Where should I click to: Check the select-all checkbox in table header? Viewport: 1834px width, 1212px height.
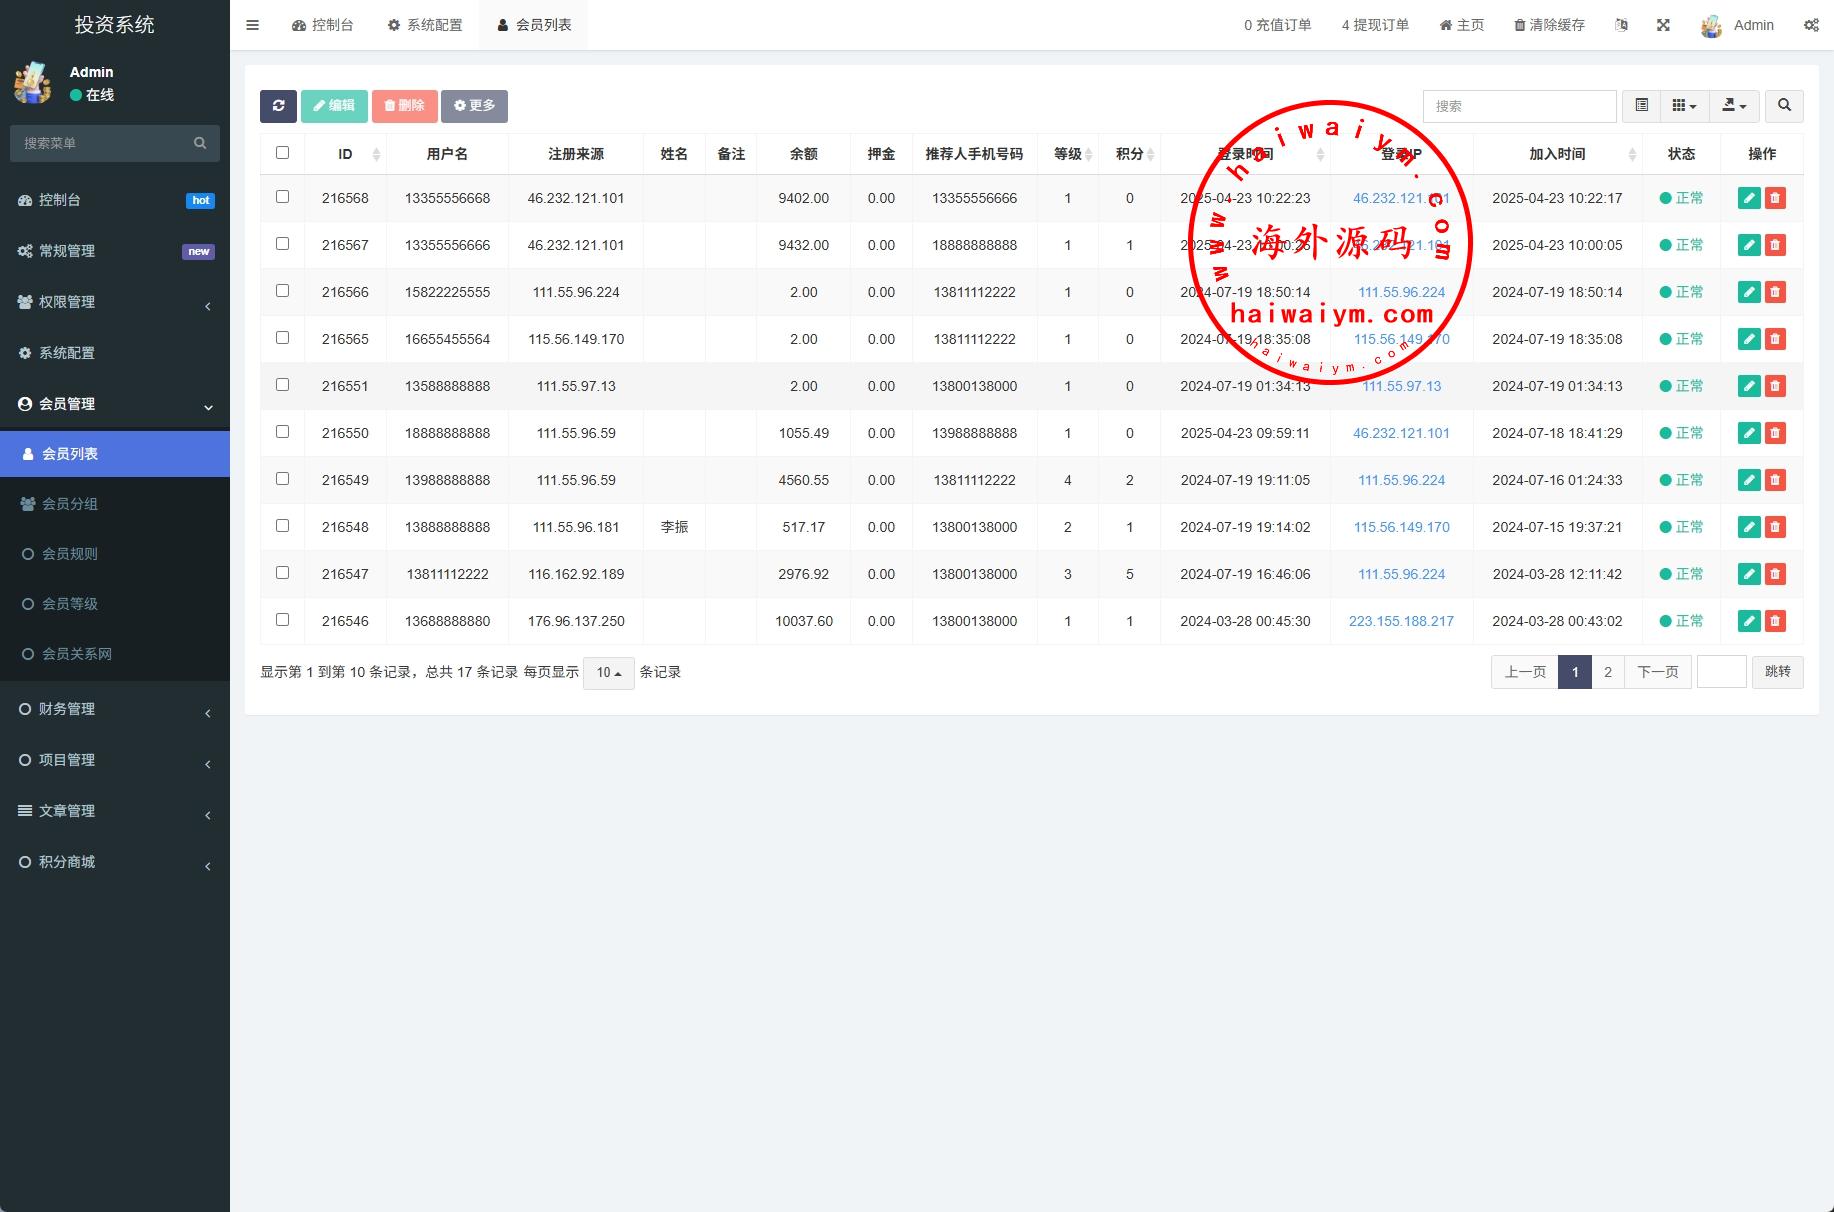[282, 153]
